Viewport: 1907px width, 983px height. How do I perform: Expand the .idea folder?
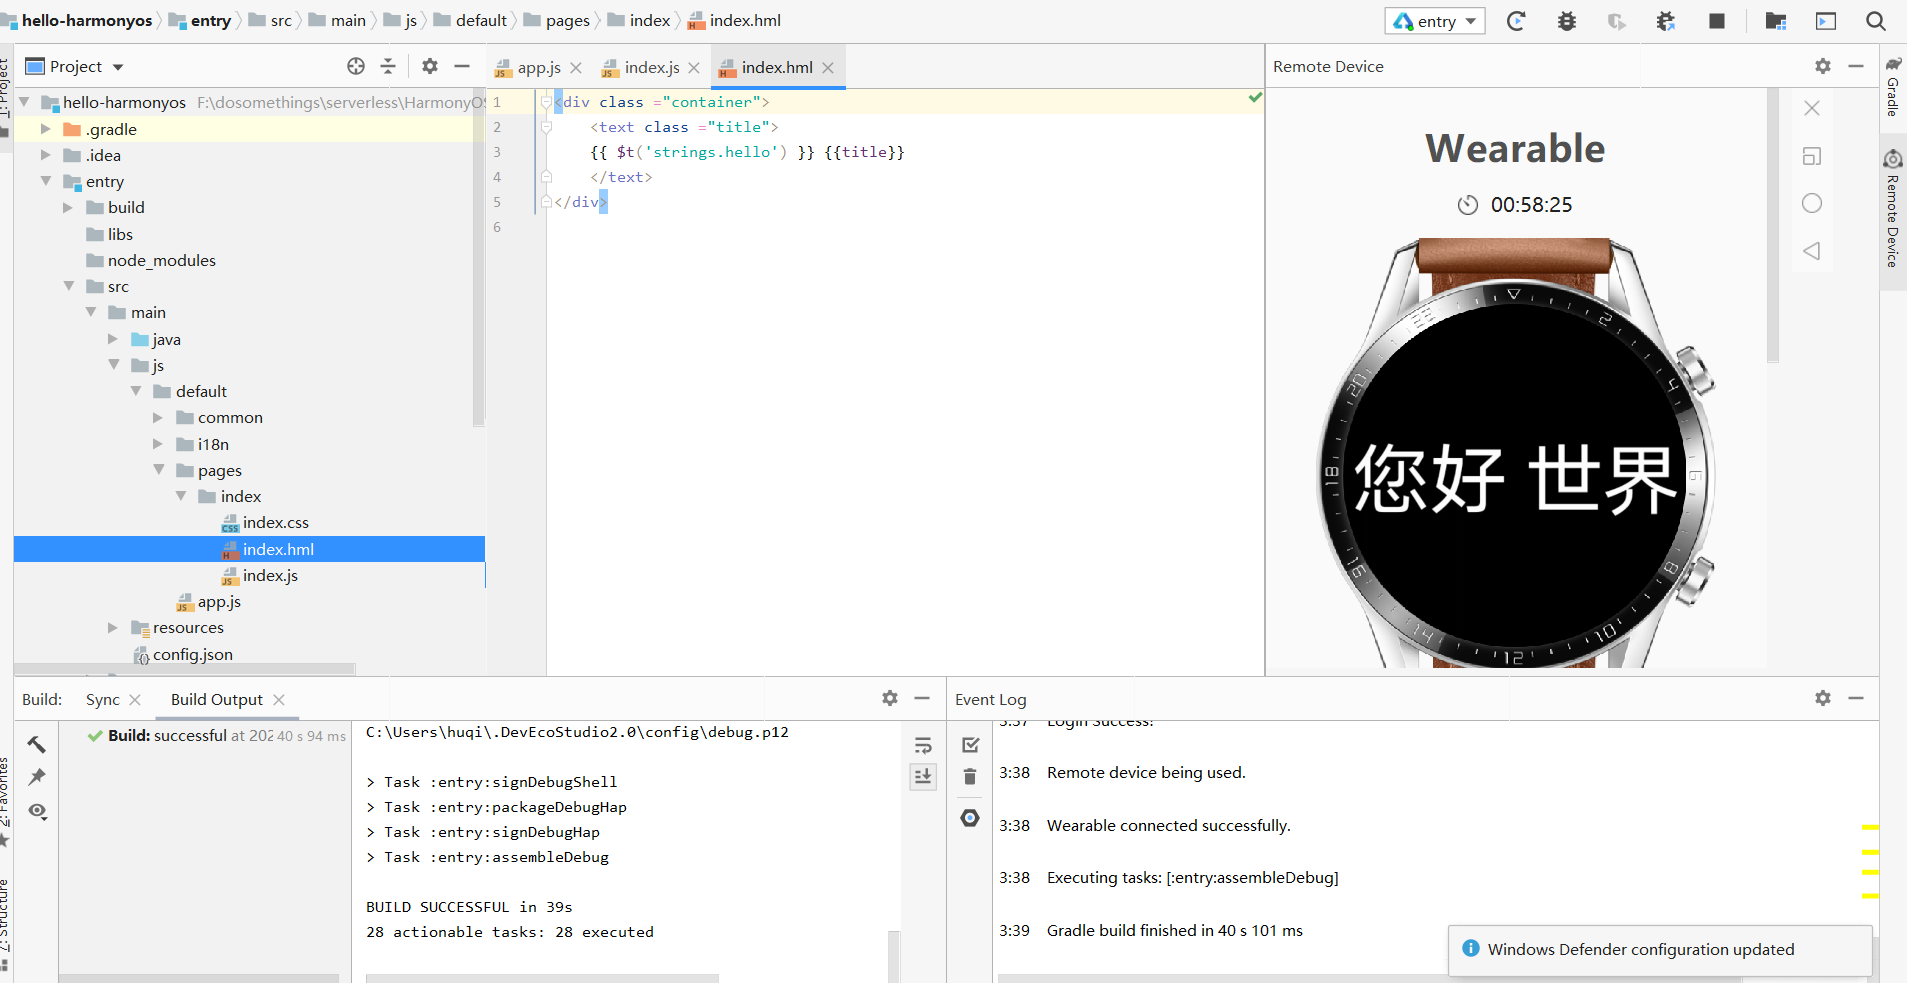[45, 155]
